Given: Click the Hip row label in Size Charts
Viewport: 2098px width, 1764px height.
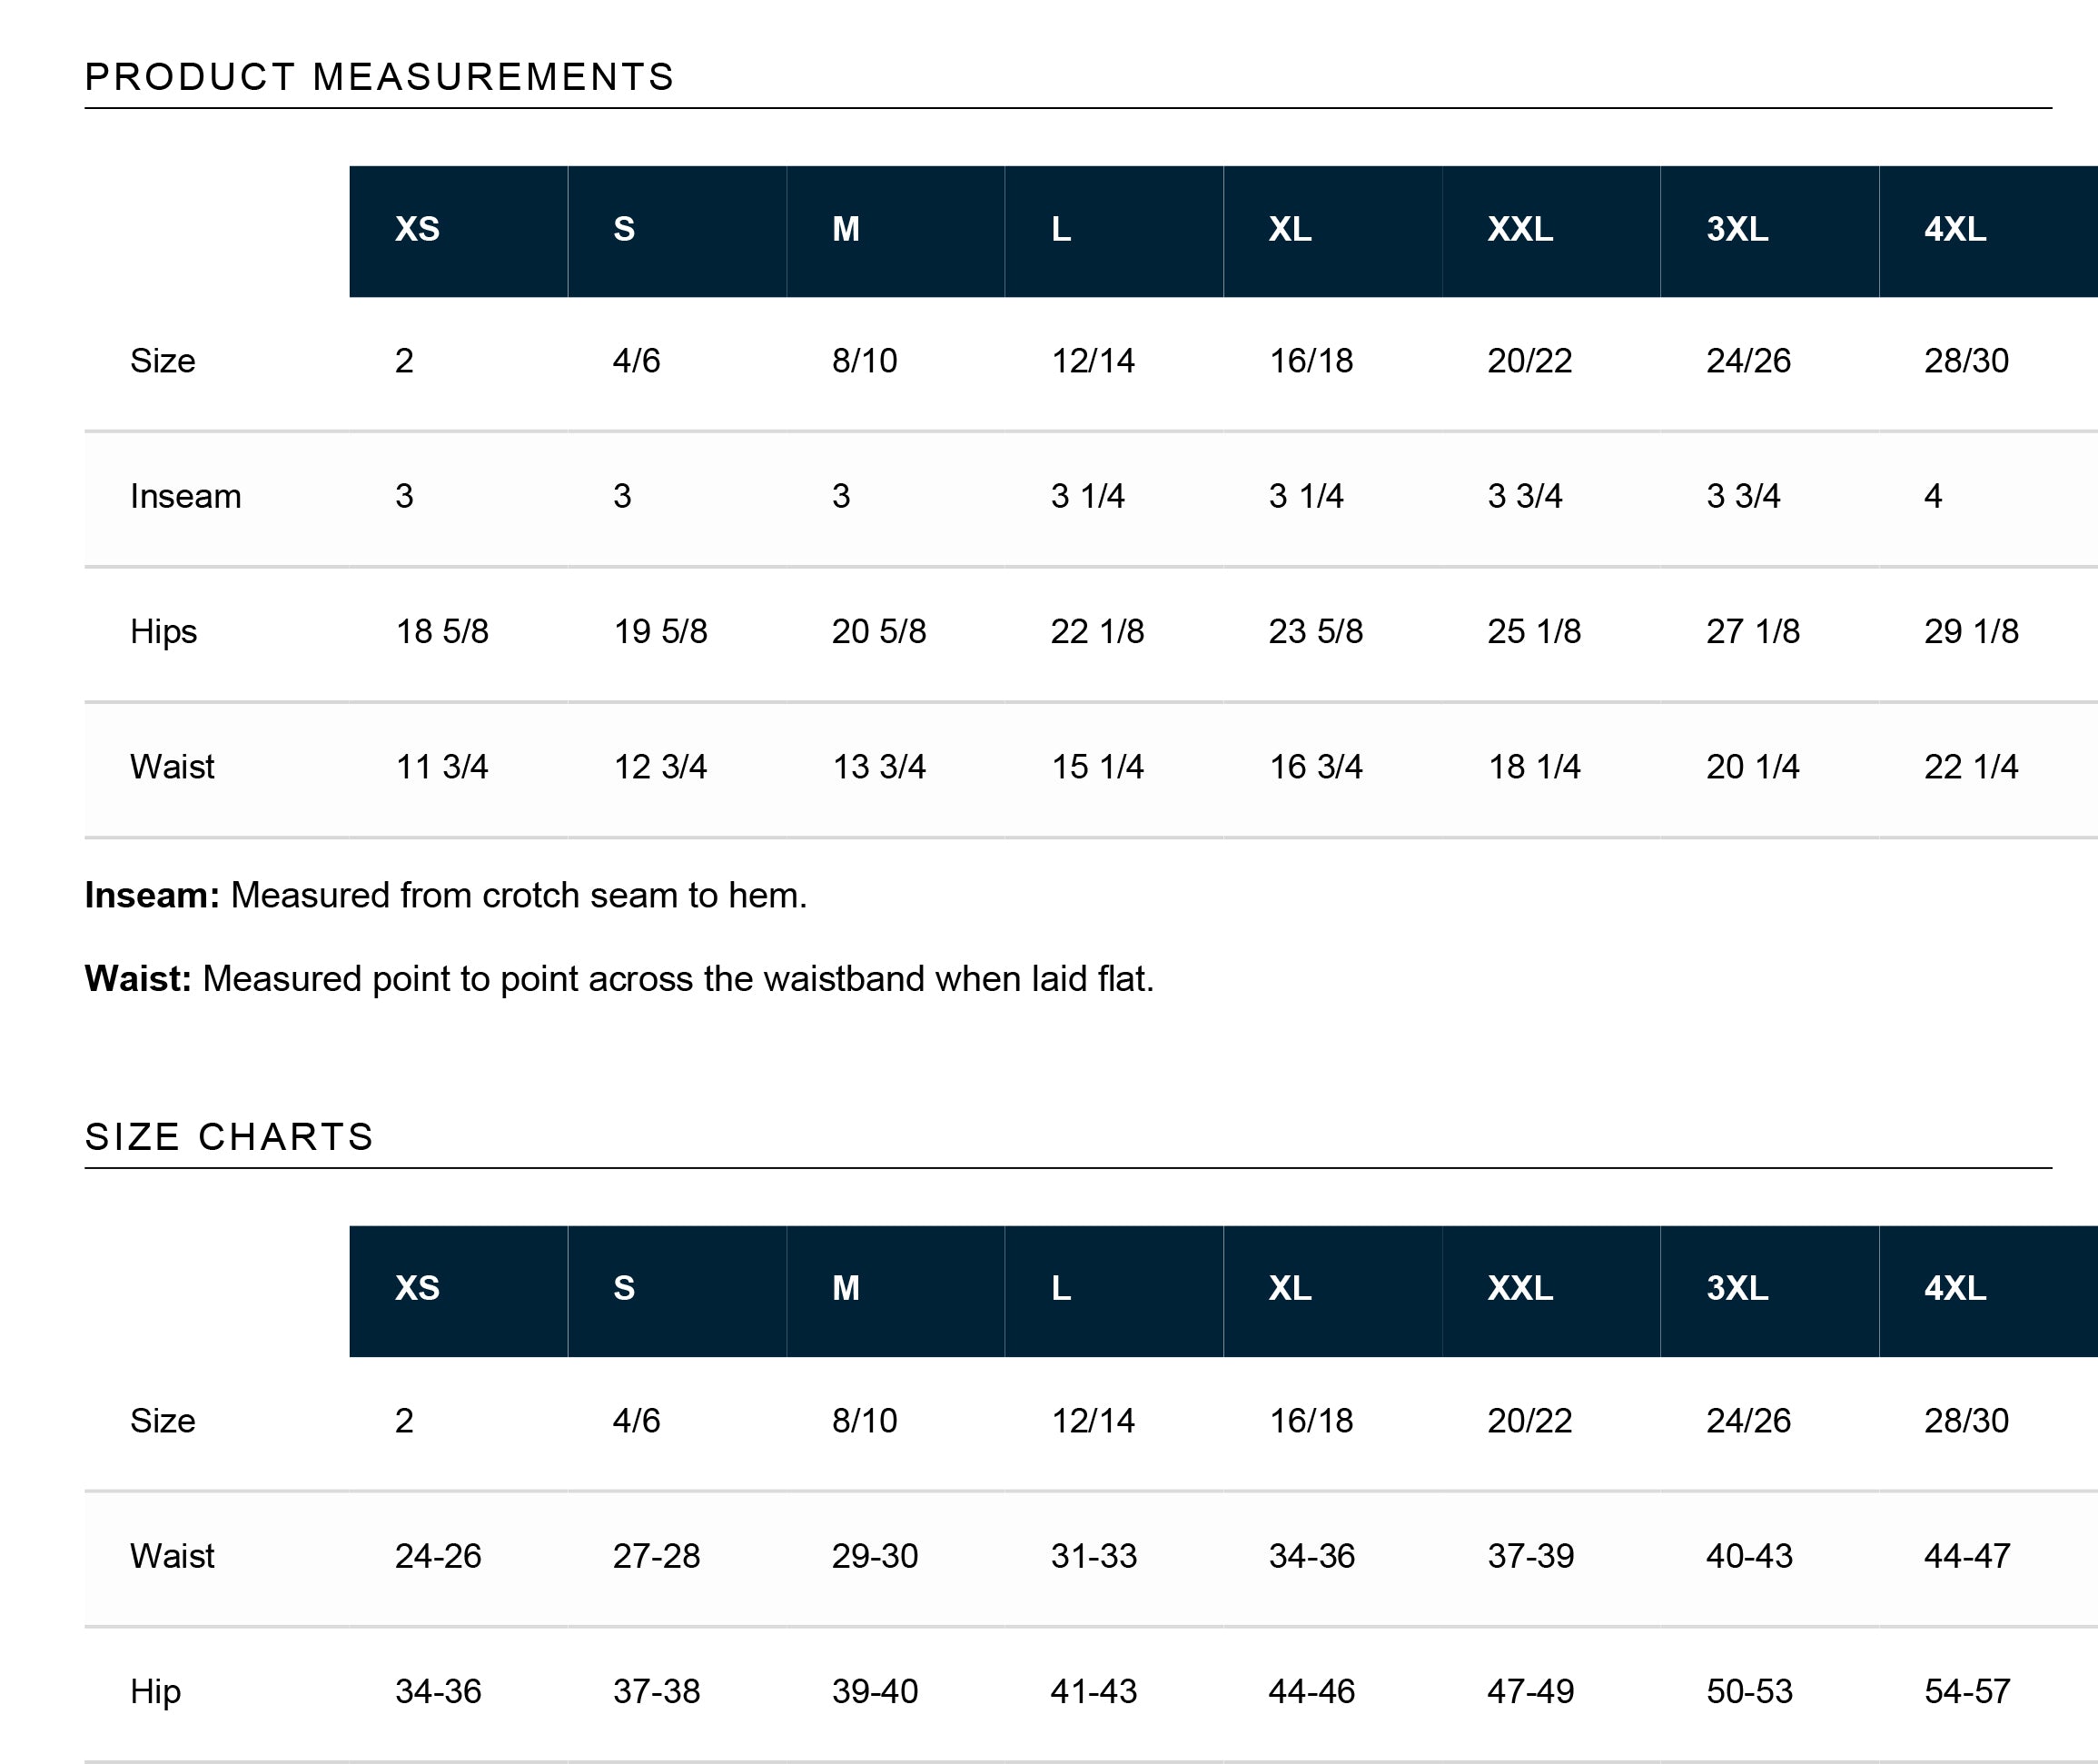Looking at the screenshot, I should click(x=155, y=1691).
